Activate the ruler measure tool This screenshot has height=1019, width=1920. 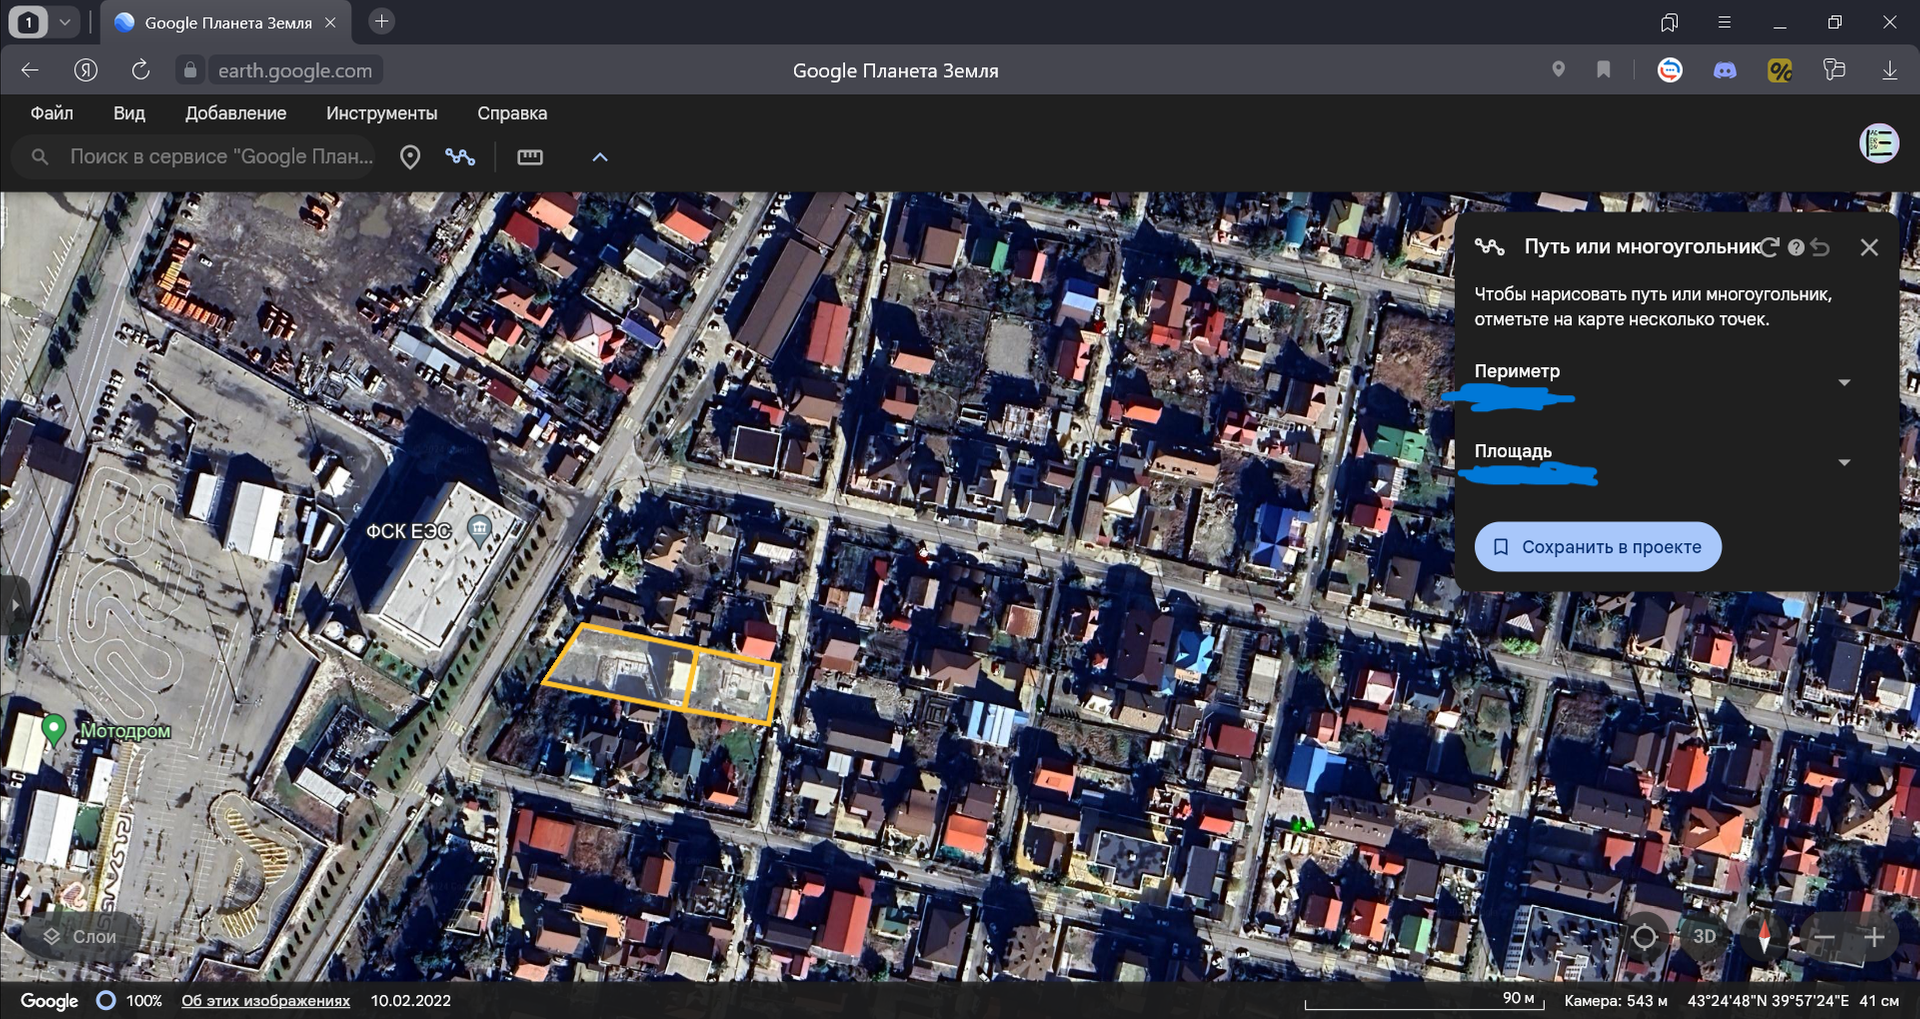(530, 157)
